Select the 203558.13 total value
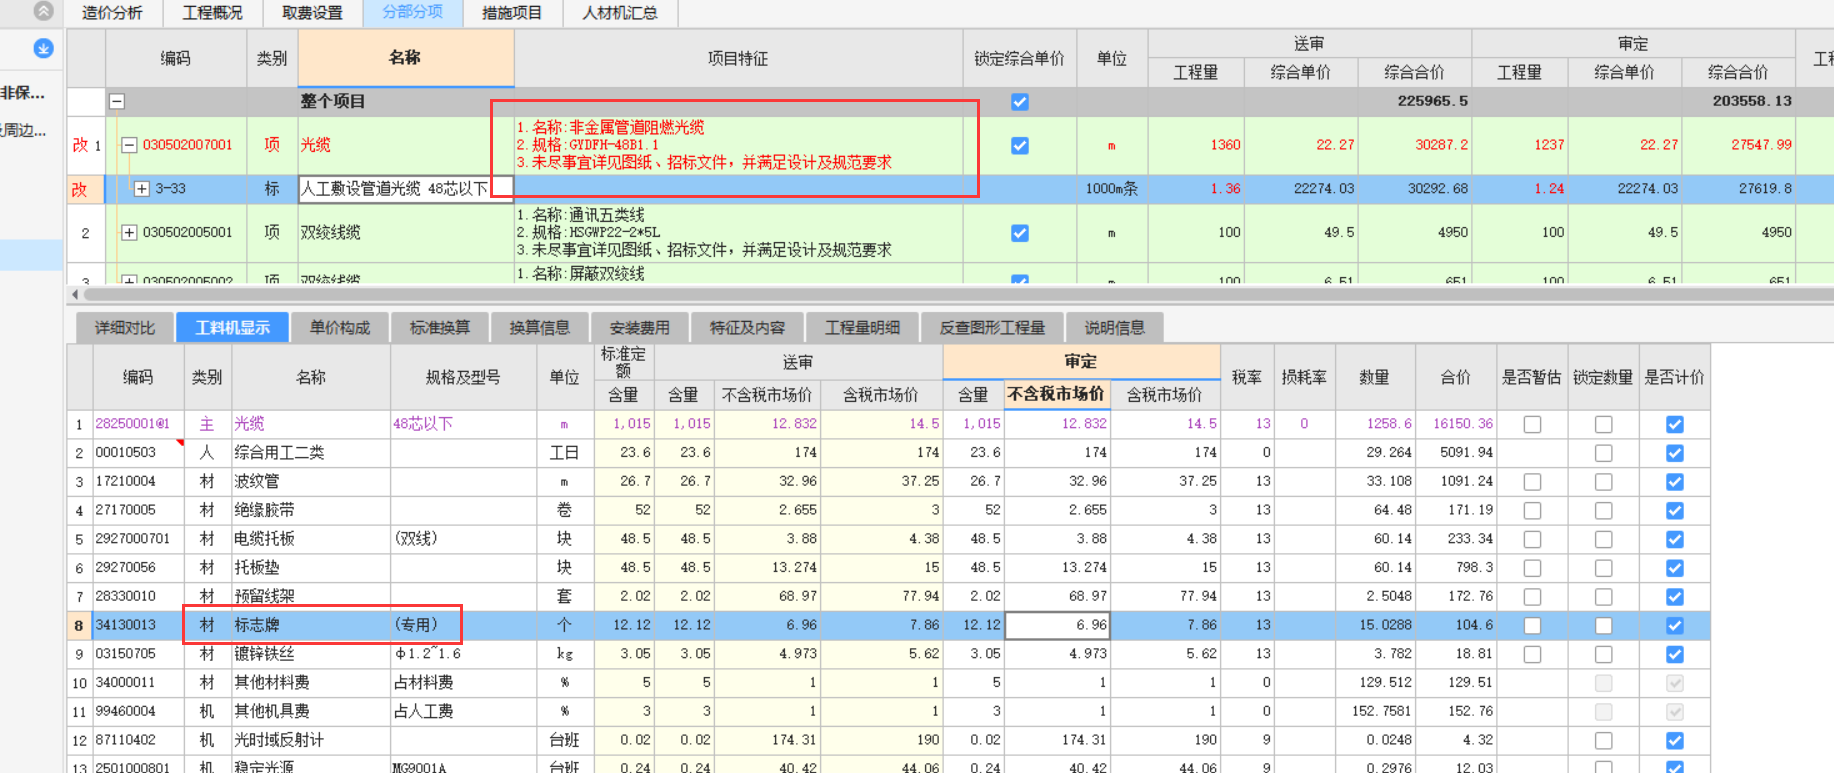1834x773 pixels. (1751, 101)
